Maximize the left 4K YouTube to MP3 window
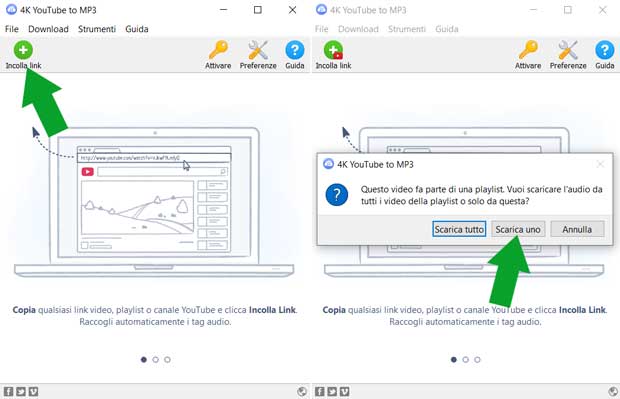620x399 pixels. [257, 9]
